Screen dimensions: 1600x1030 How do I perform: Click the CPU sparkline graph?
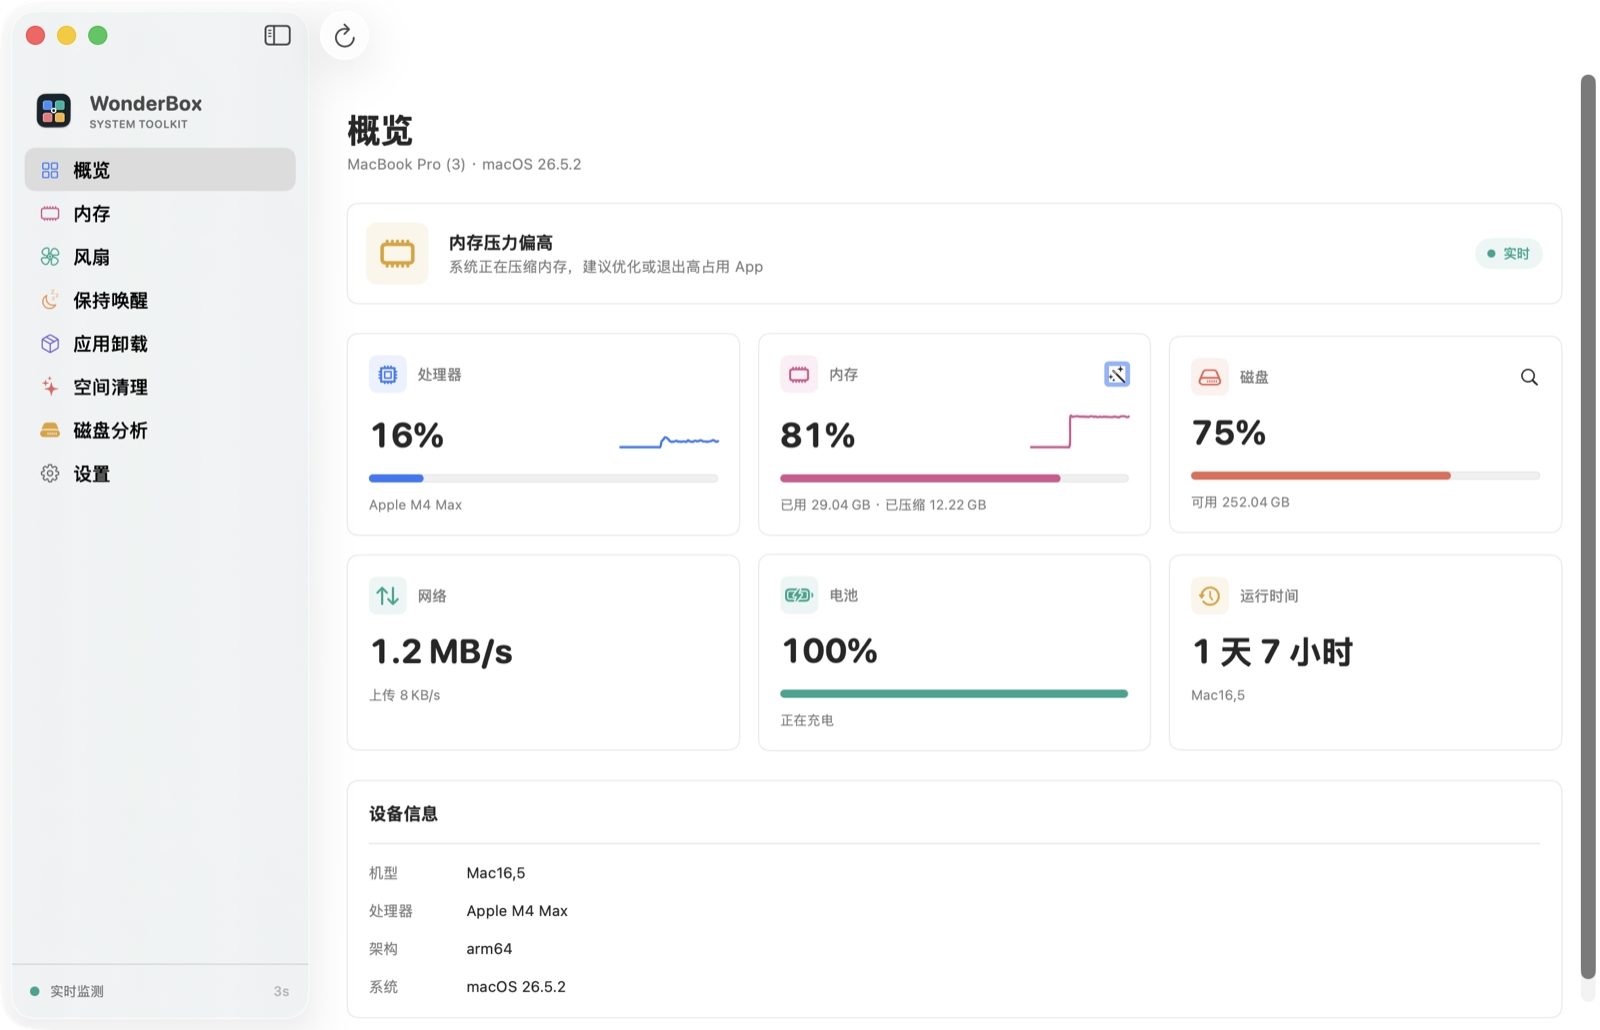669,440
